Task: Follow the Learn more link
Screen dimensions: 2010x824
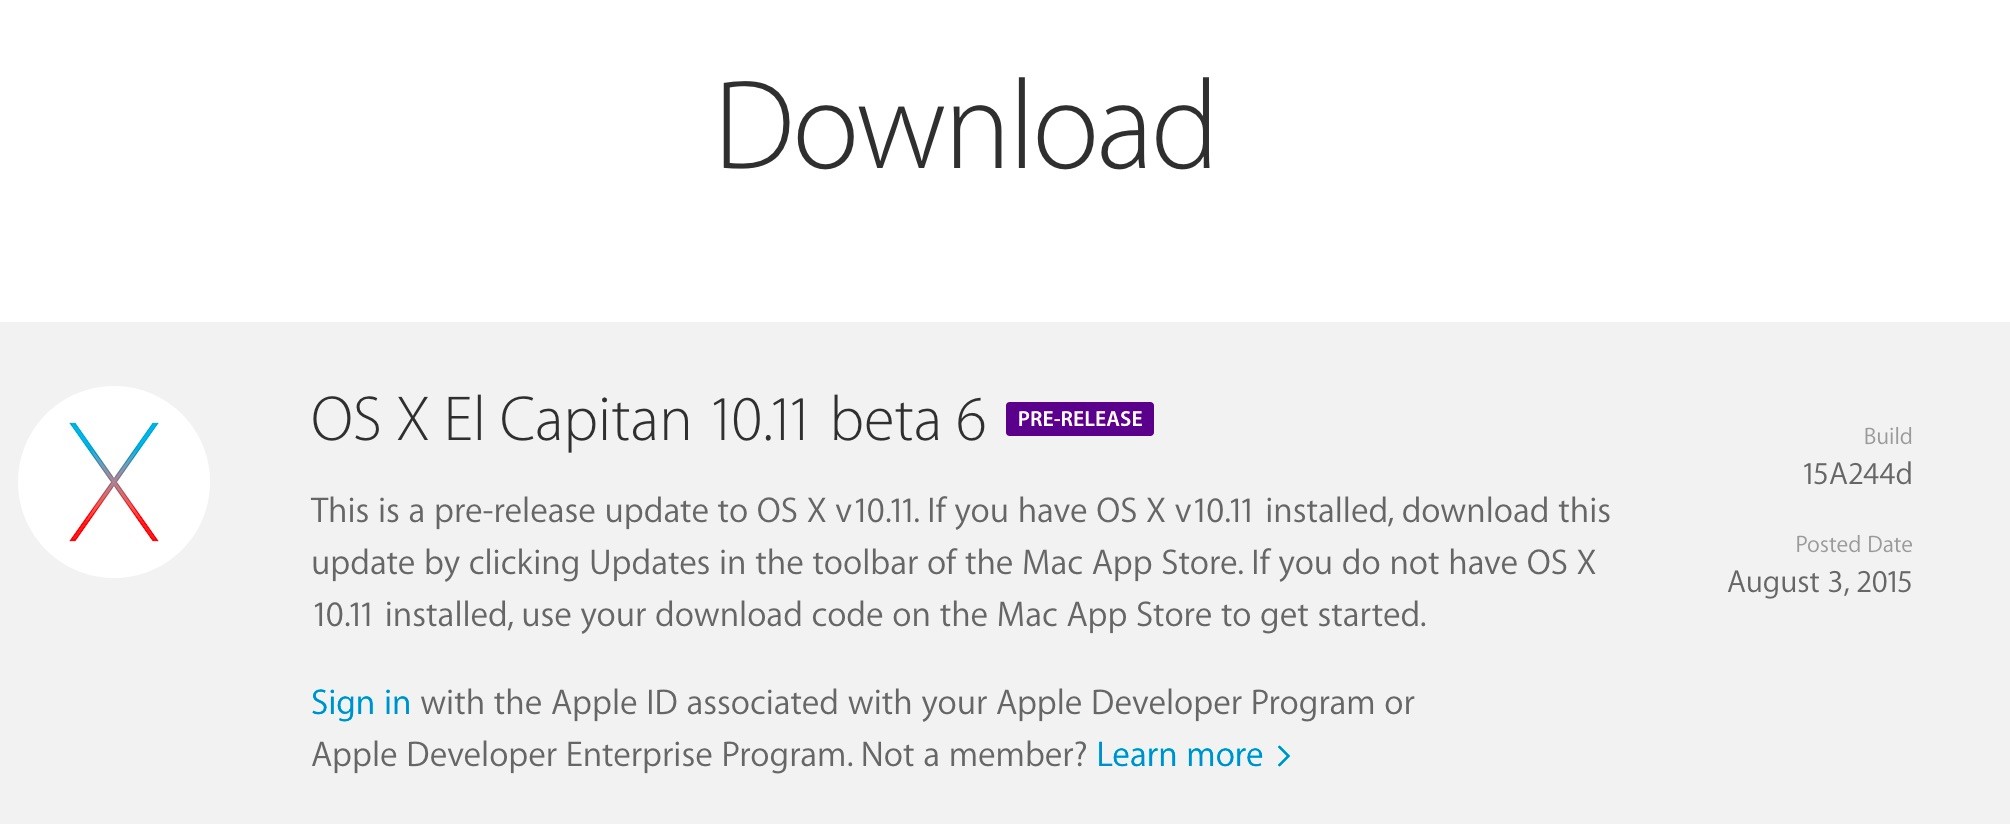Action: coord(1179,755)
